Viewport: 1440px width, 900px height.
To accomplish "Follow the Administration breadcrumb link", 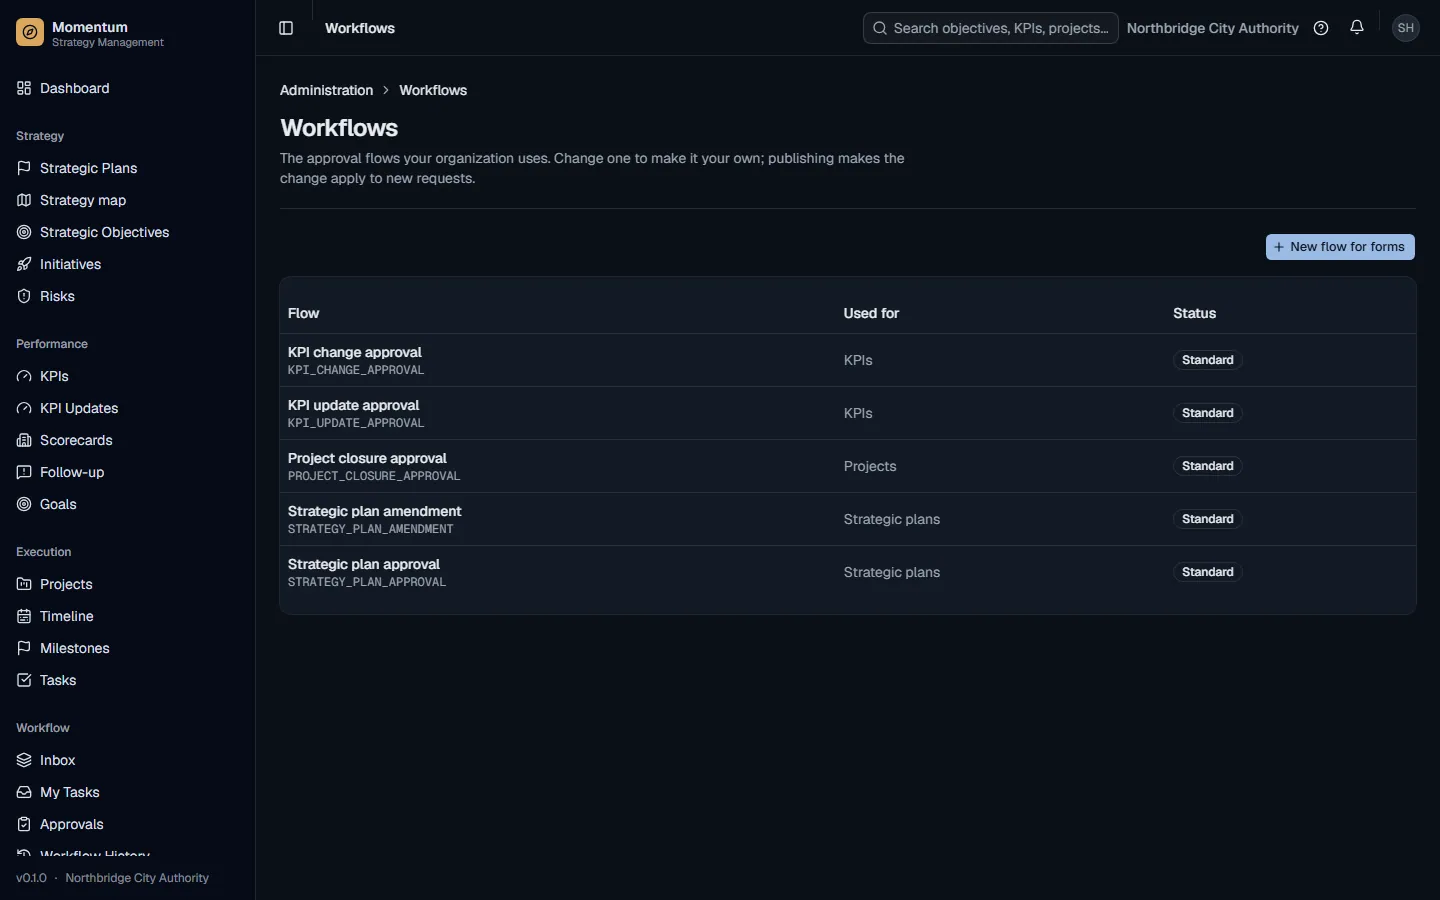I will [326, 90].
